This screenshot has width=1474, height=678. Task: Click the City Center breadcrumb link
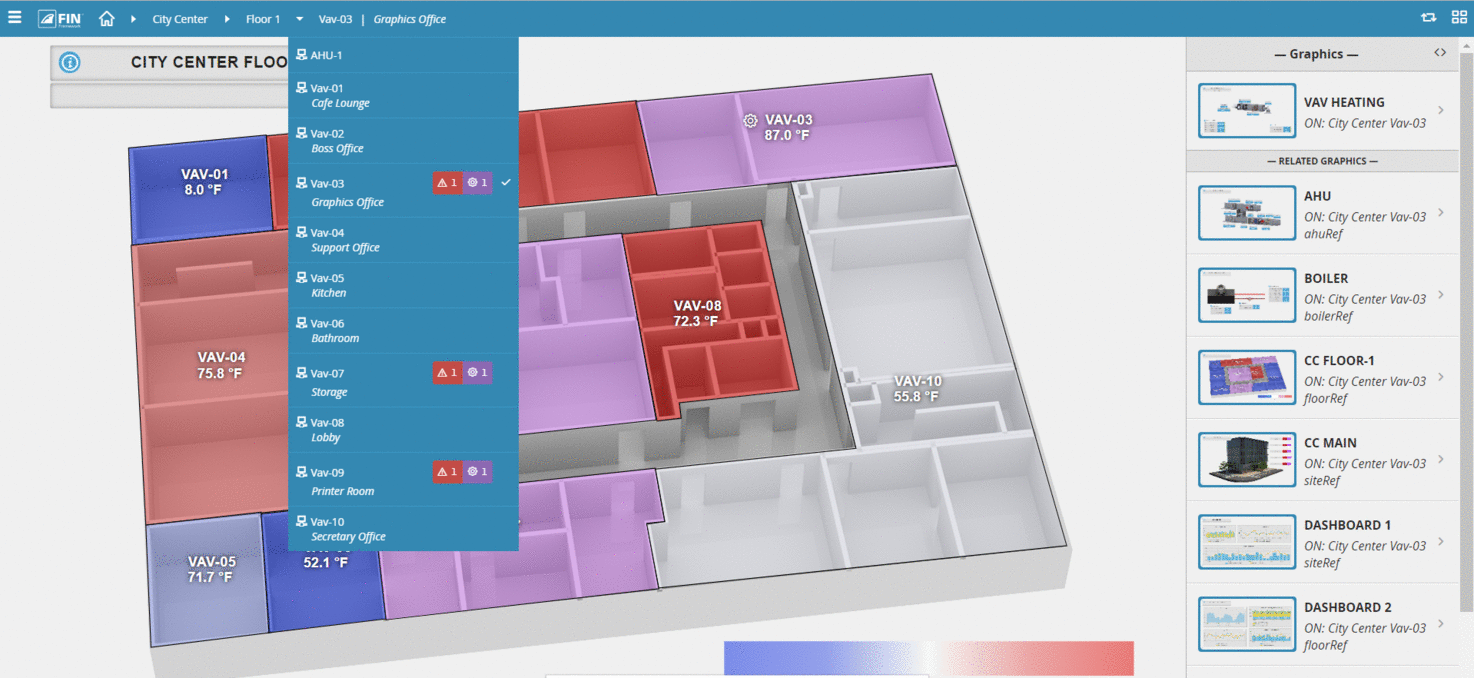(180, 19)
